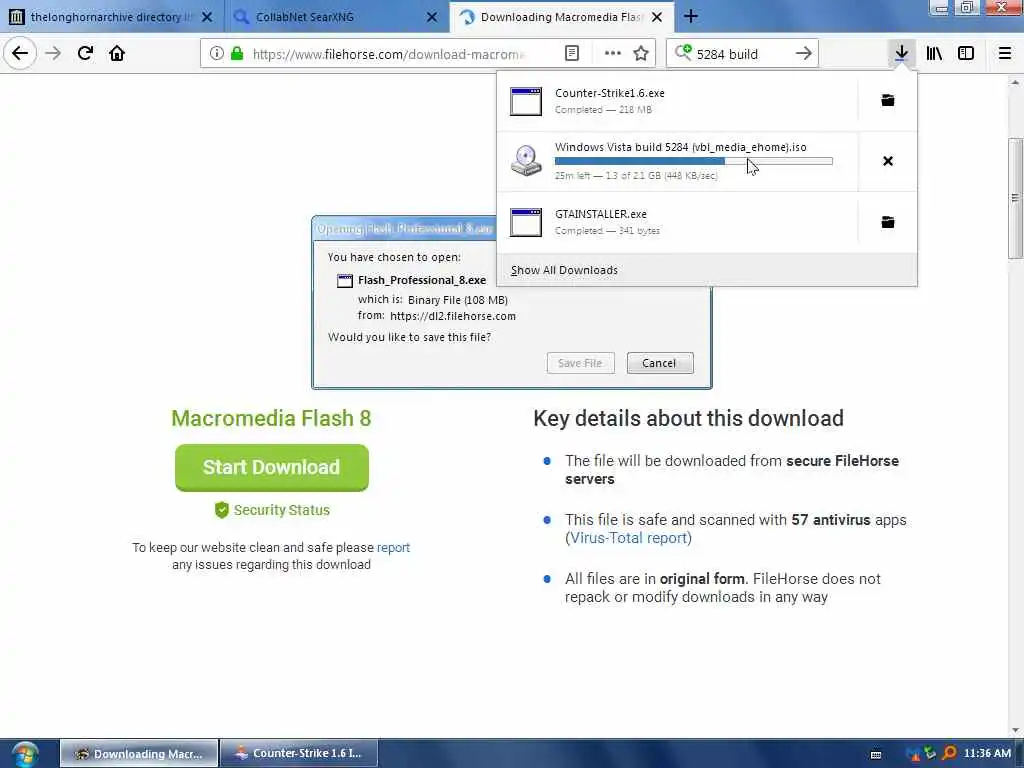Click the forward navigation arrow

53,53
